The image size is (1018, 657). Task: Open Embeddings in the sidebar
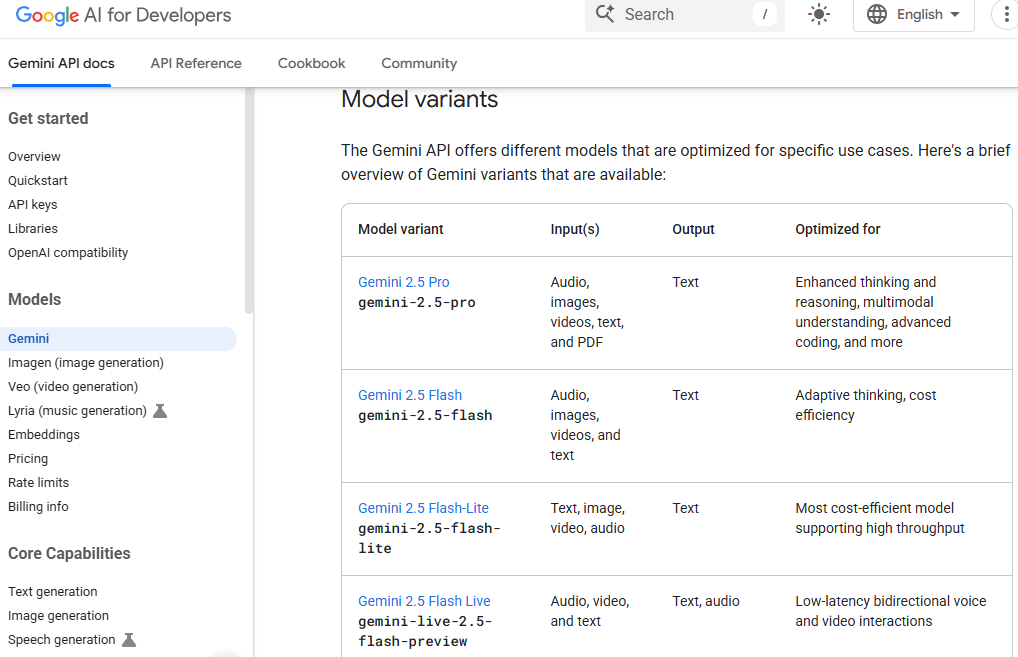point(43,435)
